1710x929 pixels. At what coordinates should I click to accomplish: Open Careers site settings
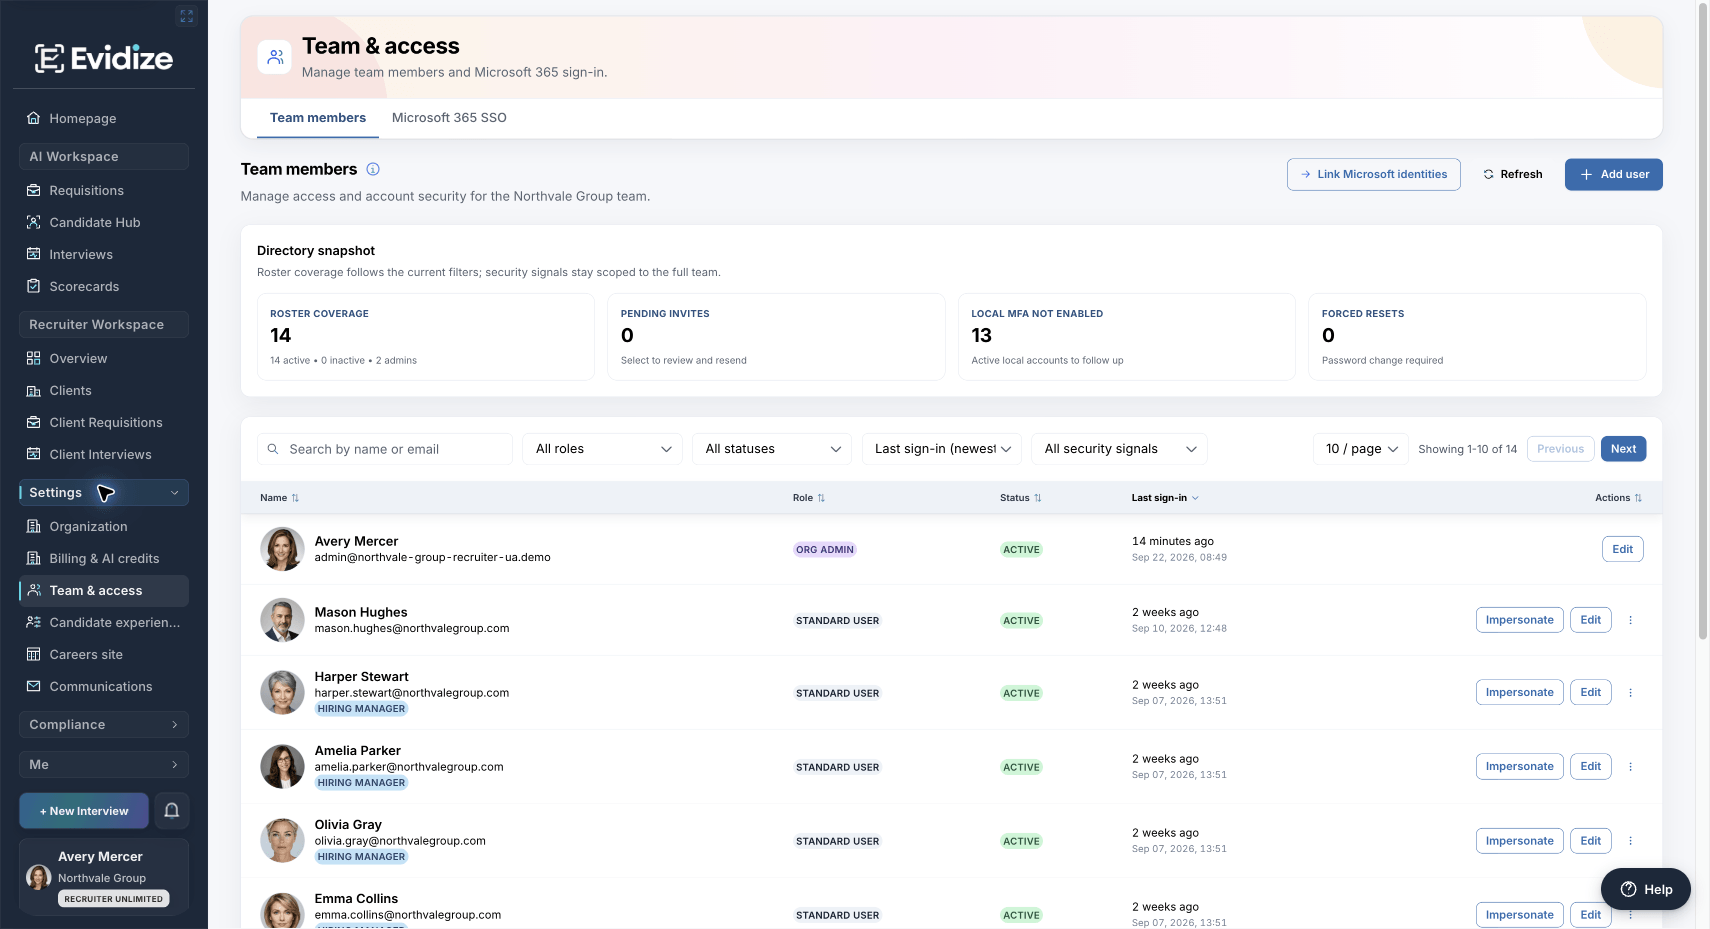tap(104, 655)
